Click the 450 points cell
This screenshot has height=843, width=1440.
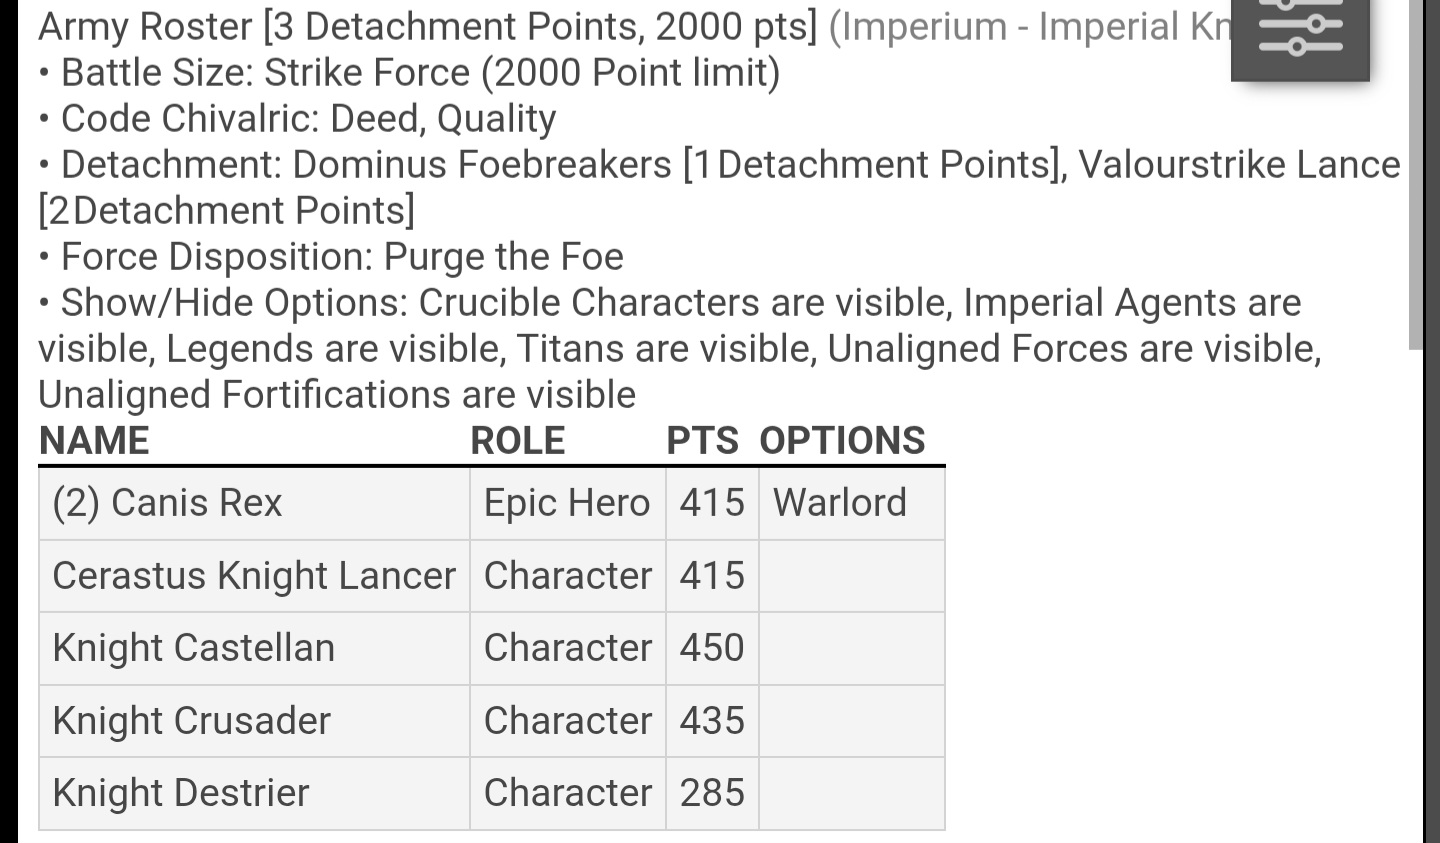(x=712, y=648)
